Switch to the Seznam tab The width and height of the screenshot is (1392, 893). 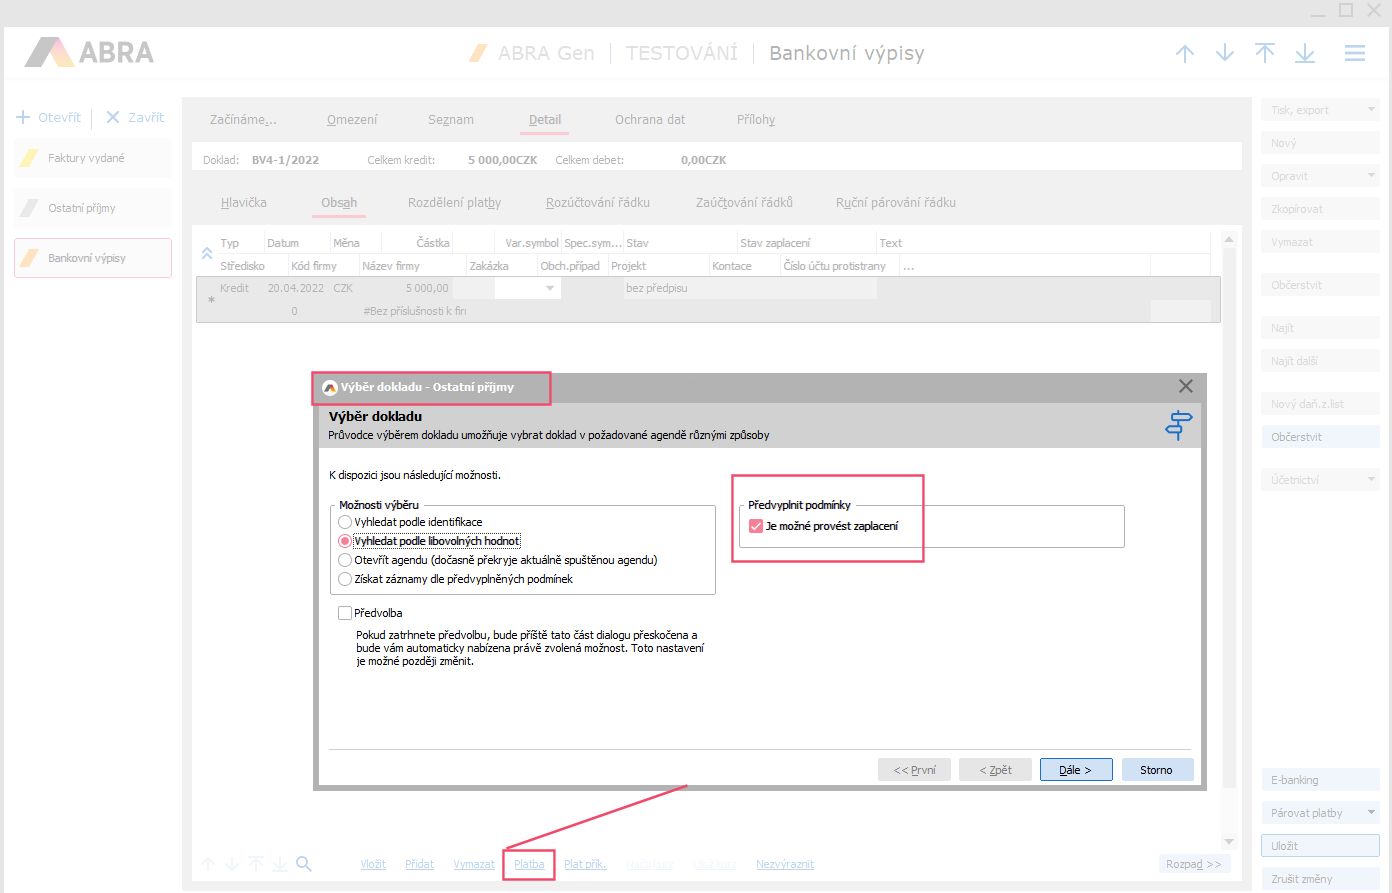point(451,120)
